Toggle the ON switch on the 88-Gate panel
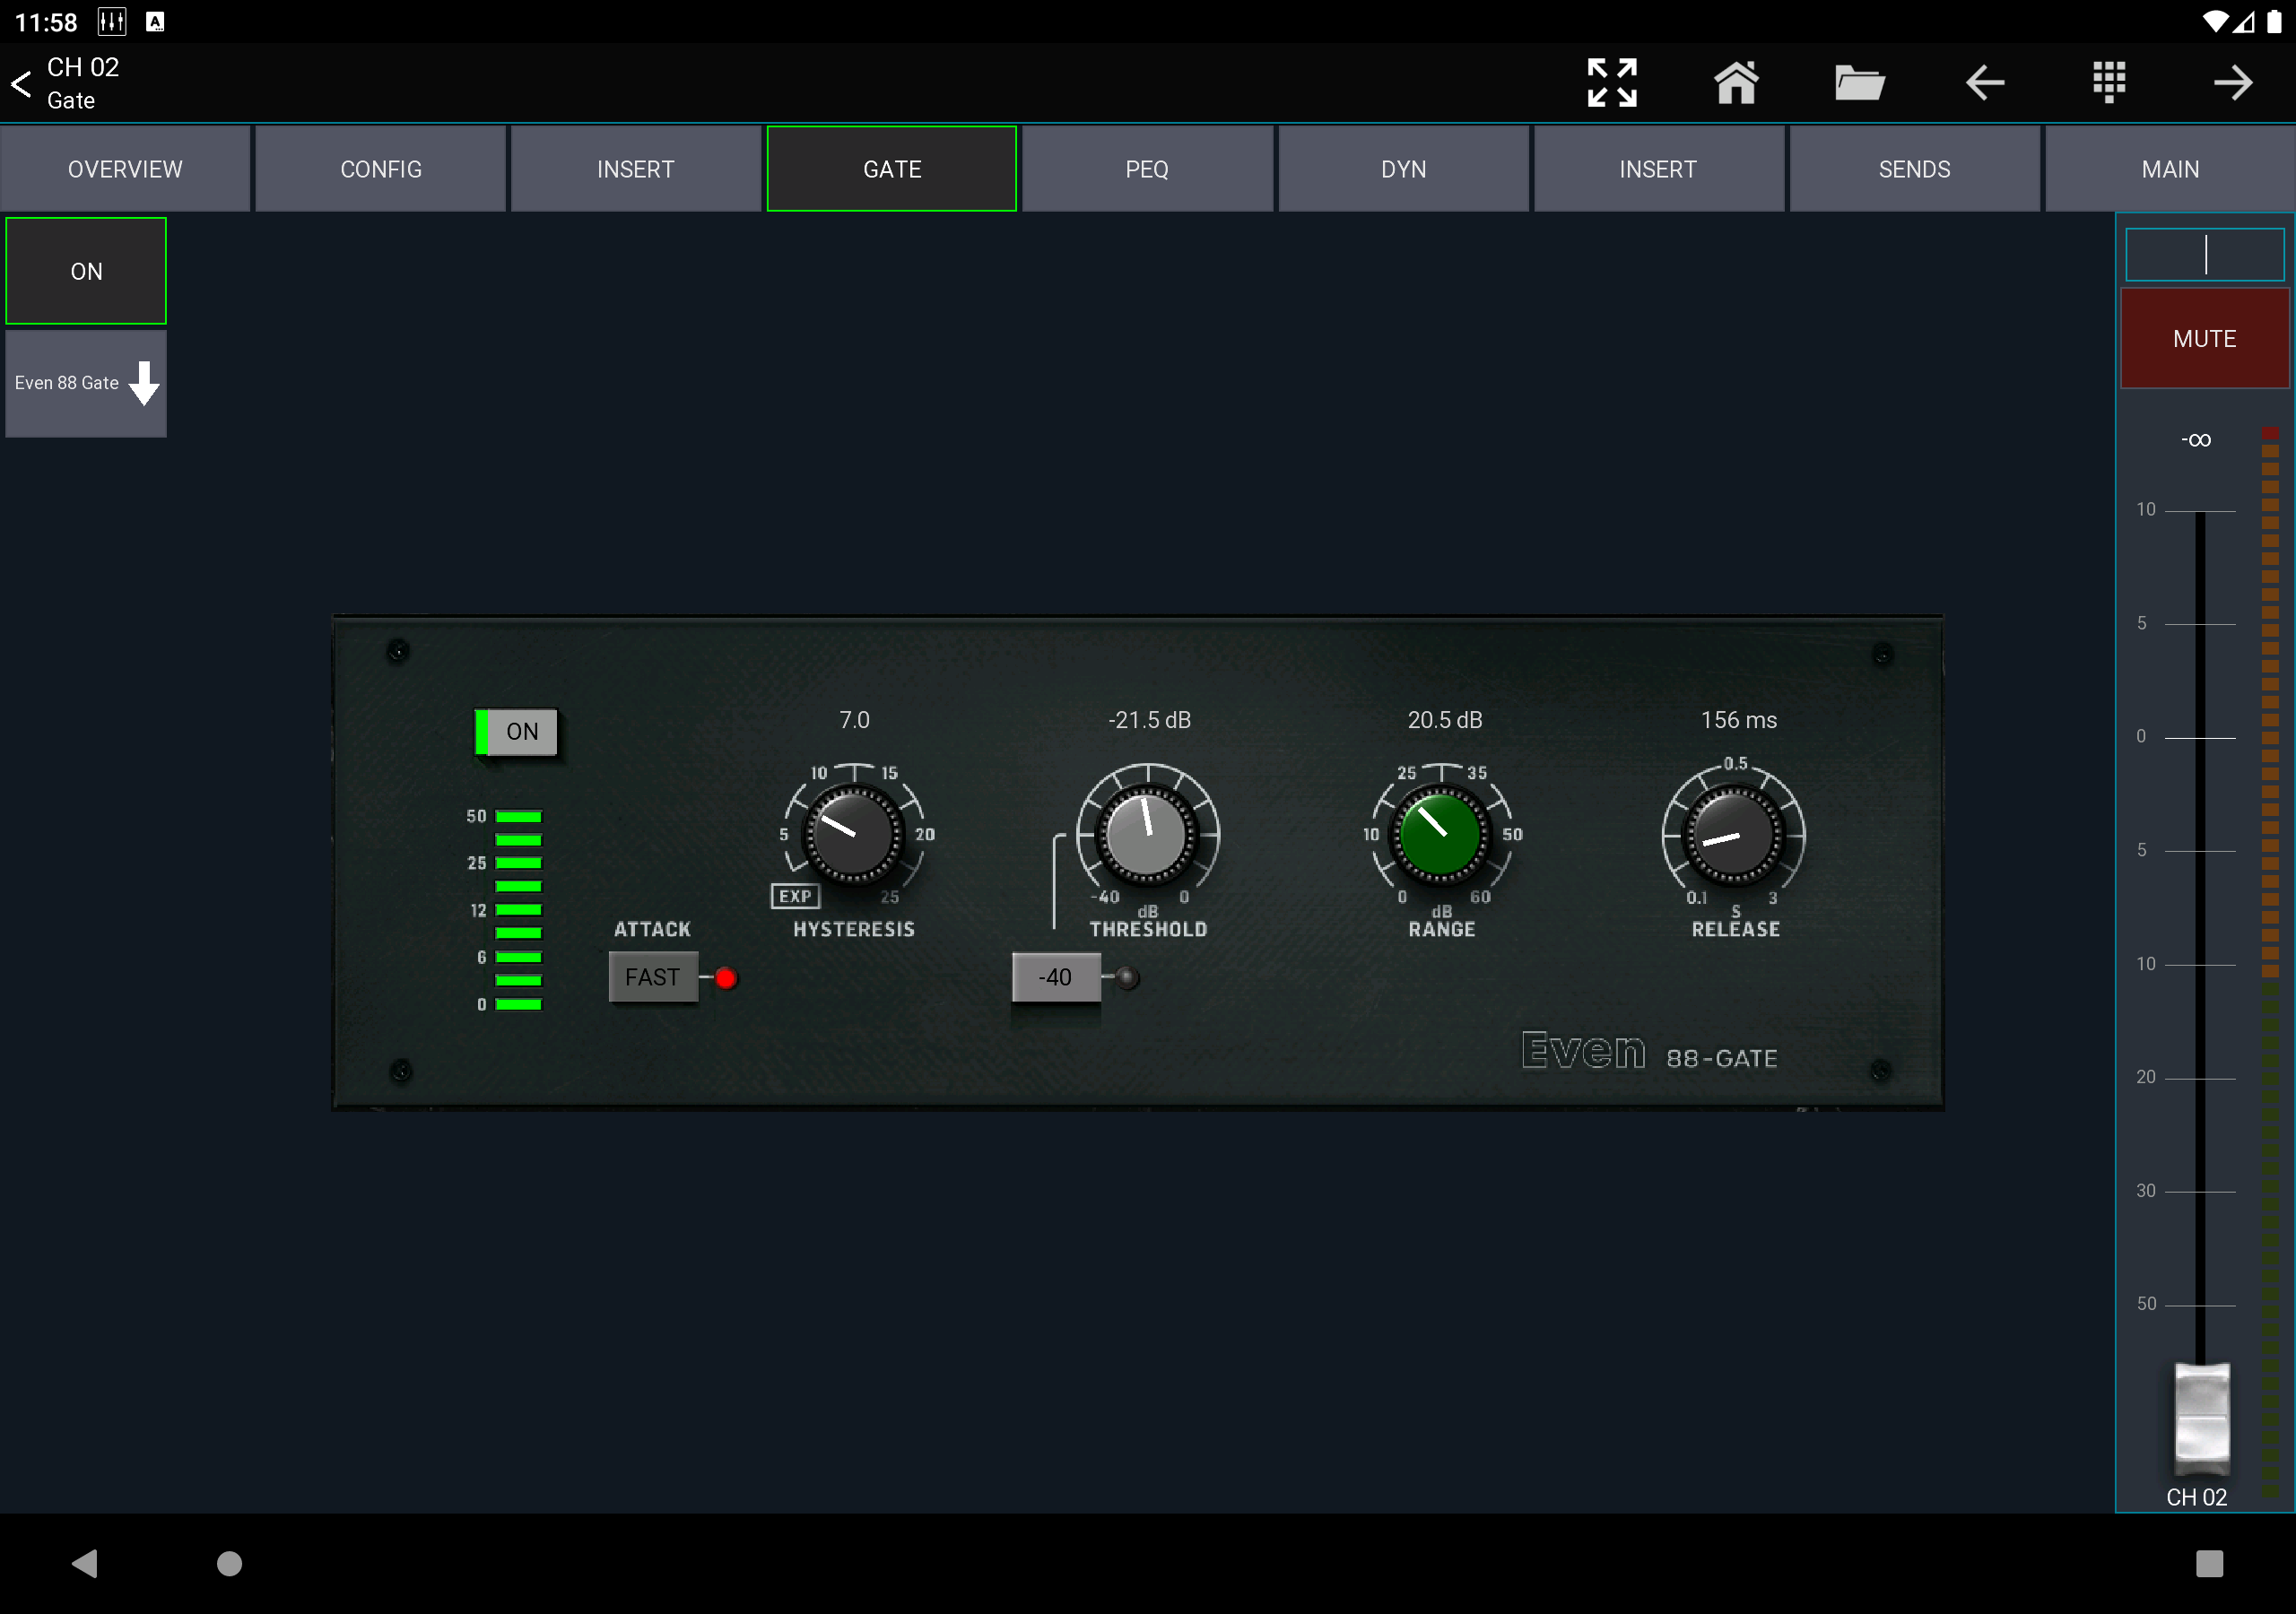The height and width of the screenshot is (1614, 2296). pos(516,732)
